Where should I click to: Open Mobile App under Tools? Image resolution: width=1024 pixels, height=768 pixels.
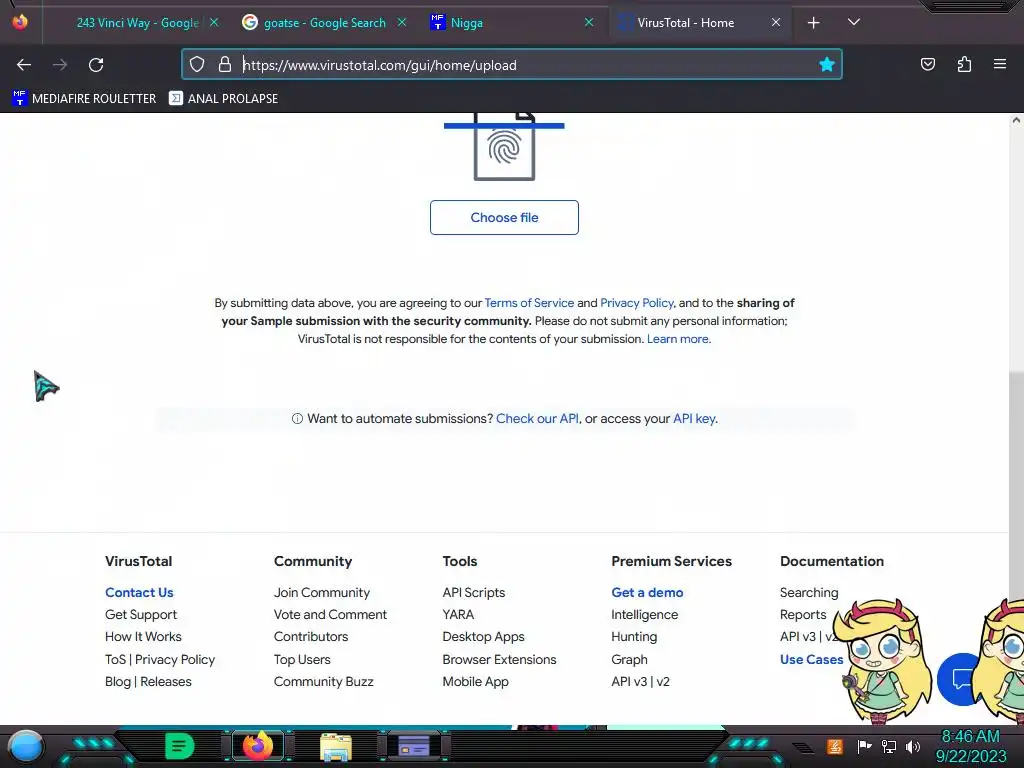[475, 682]
